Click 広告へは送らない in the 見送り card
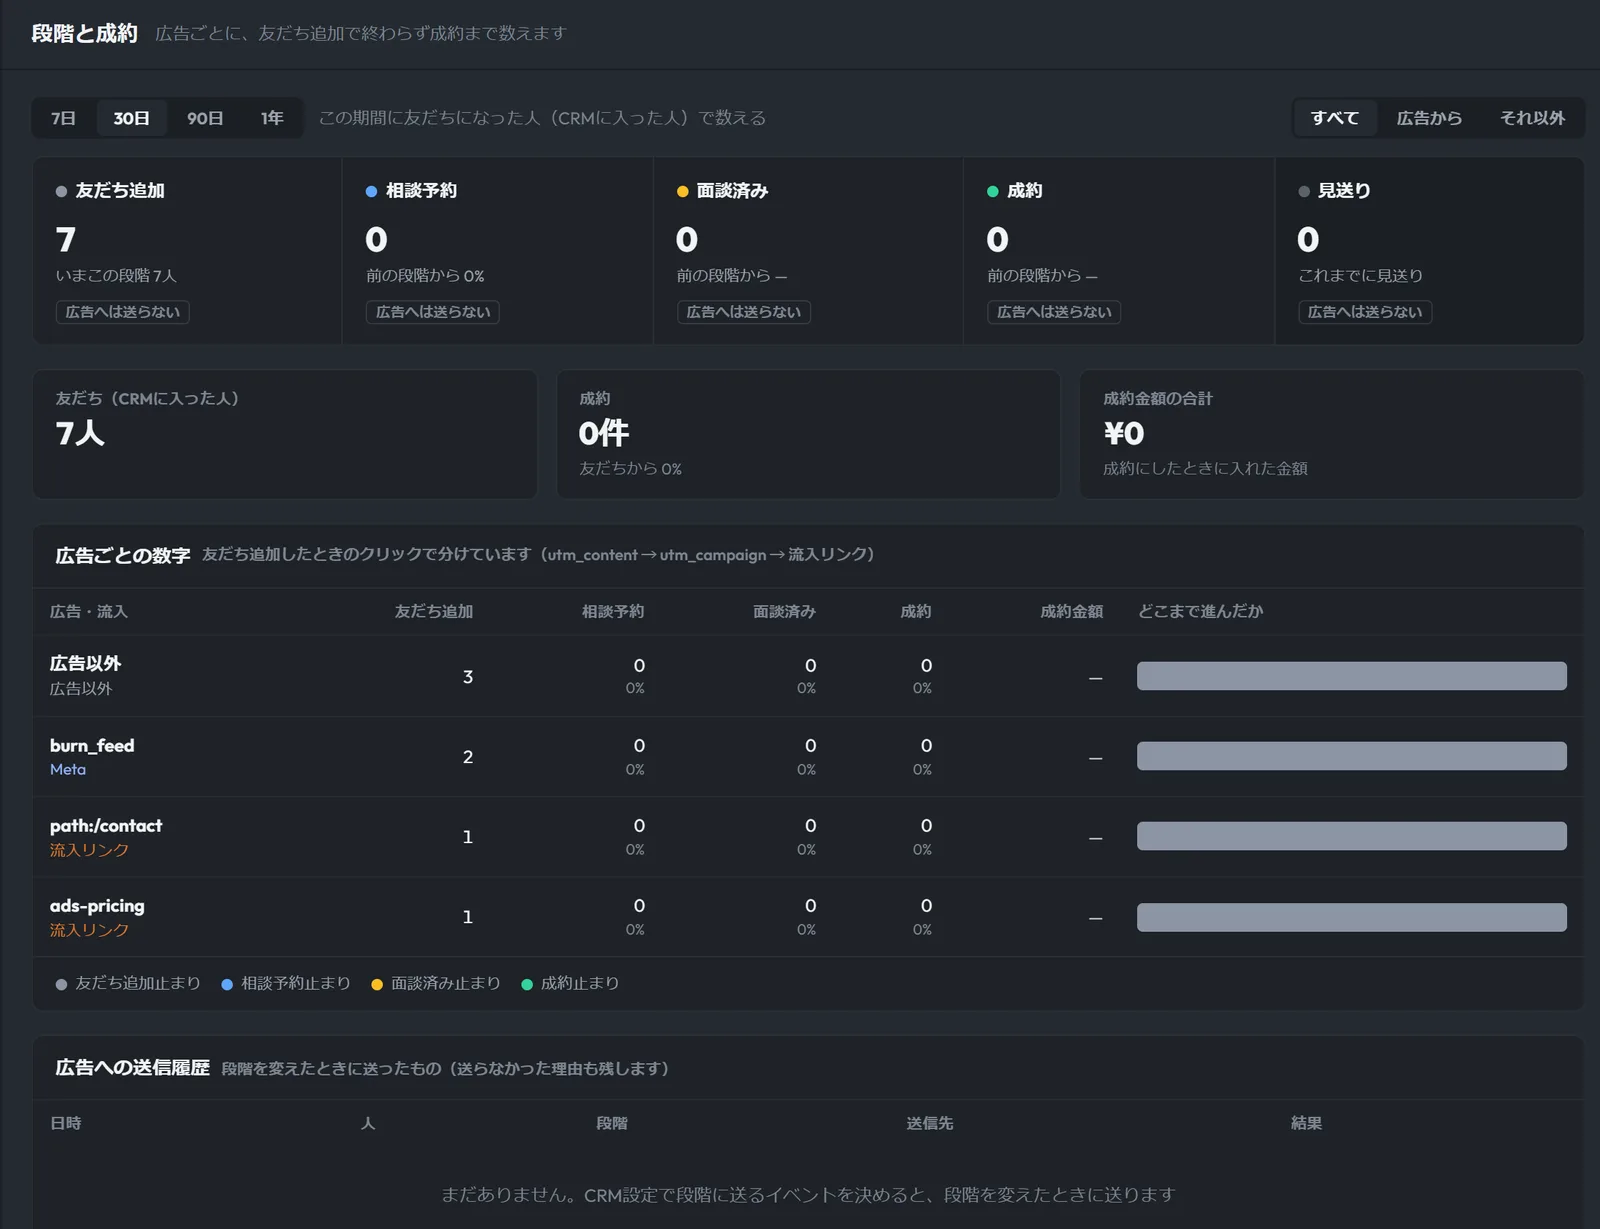The width and height of the screenshot is (1600, 1229). pyautogui.click(x=1365, y=312)
